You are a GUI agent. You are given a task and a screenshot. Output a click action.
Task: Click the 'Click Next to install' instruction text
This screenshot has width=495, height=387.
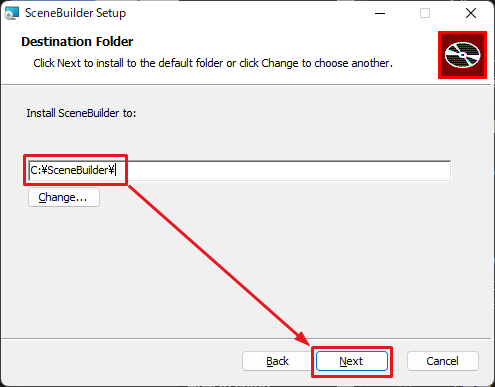213,63
